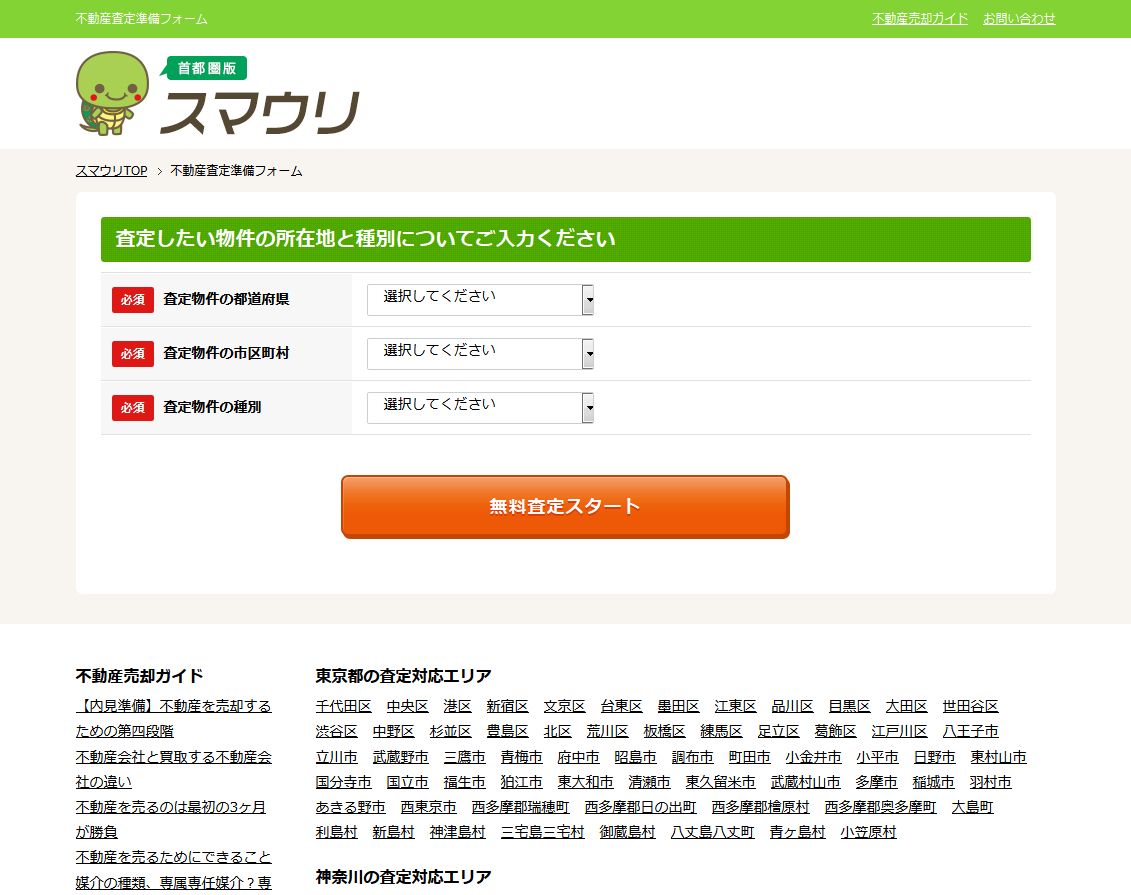1131x895 pixels.
Task: Click the 無料査定スタート button
Action: tap(566, 506)
